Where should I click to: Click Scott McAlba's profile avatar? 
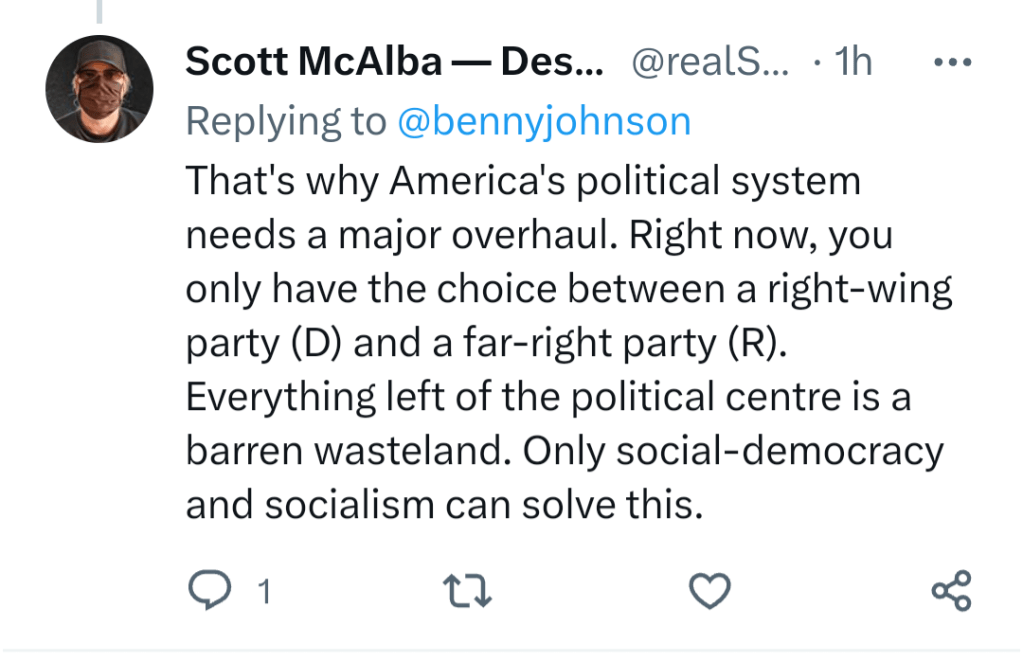99,89
